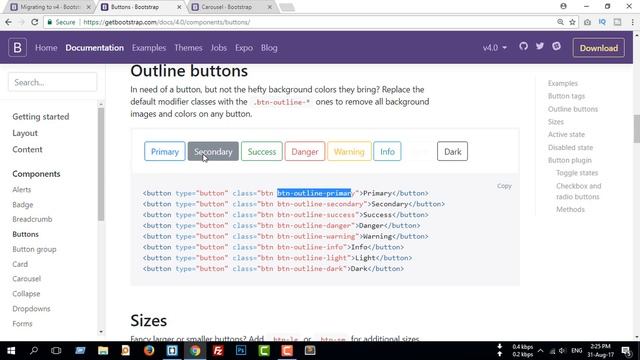Open the Jobs nav item
Viewport: 640px width, 360px height.
click(219, 48)
